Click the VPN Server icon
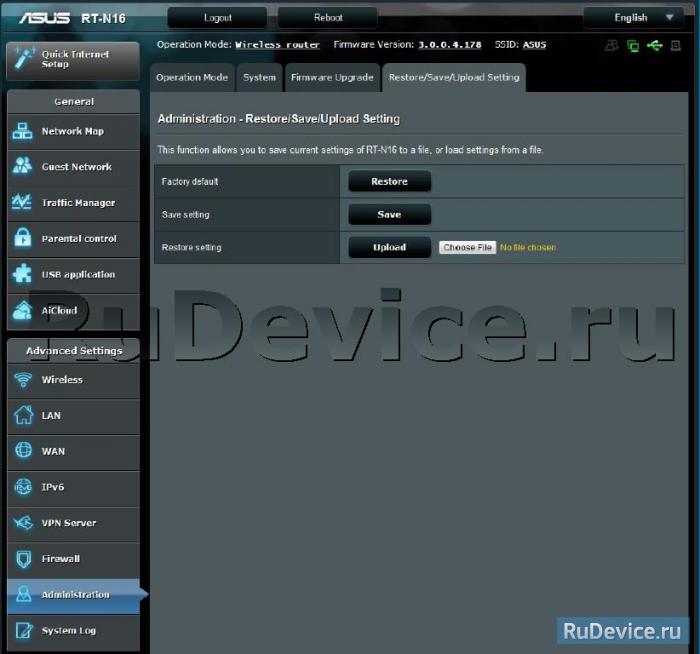 [x=23, y=523]
